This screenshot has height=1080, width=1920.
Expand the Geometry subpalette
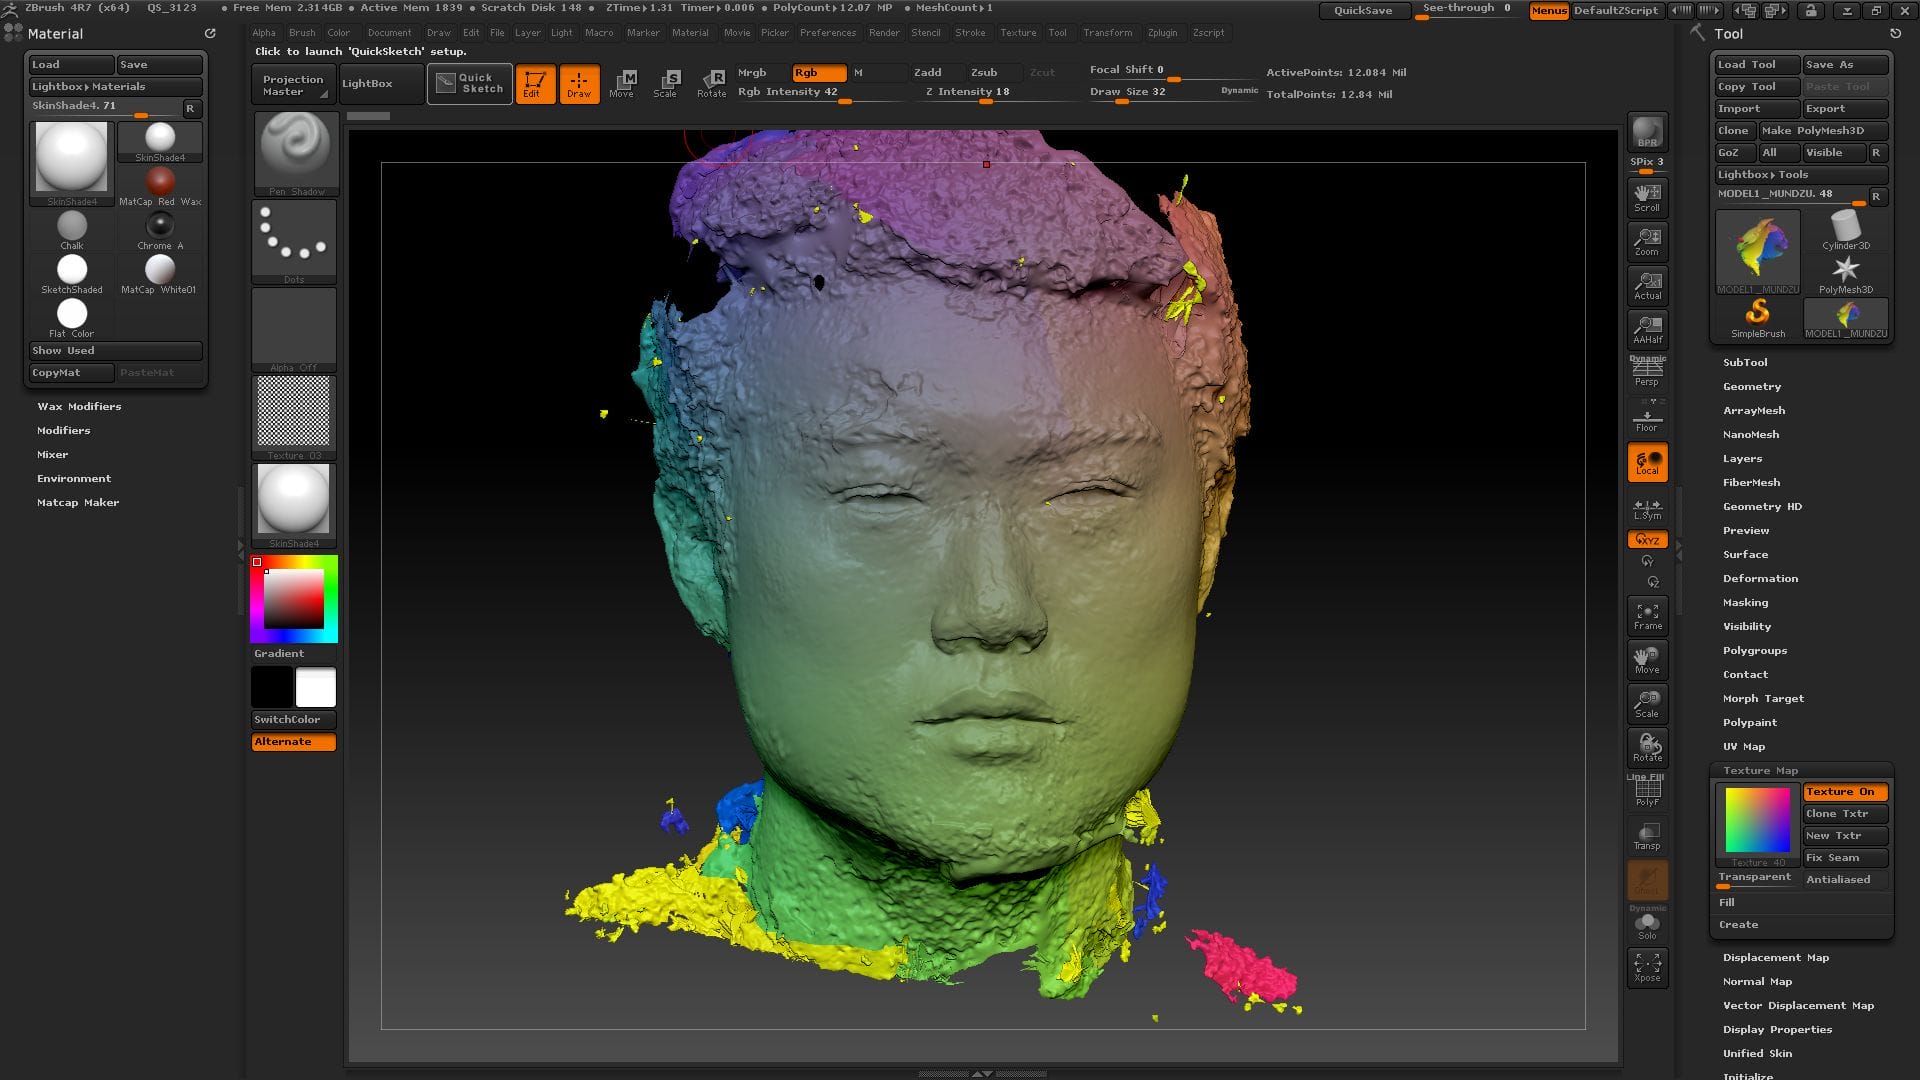pyautogui.click(x=1751, y=386)
